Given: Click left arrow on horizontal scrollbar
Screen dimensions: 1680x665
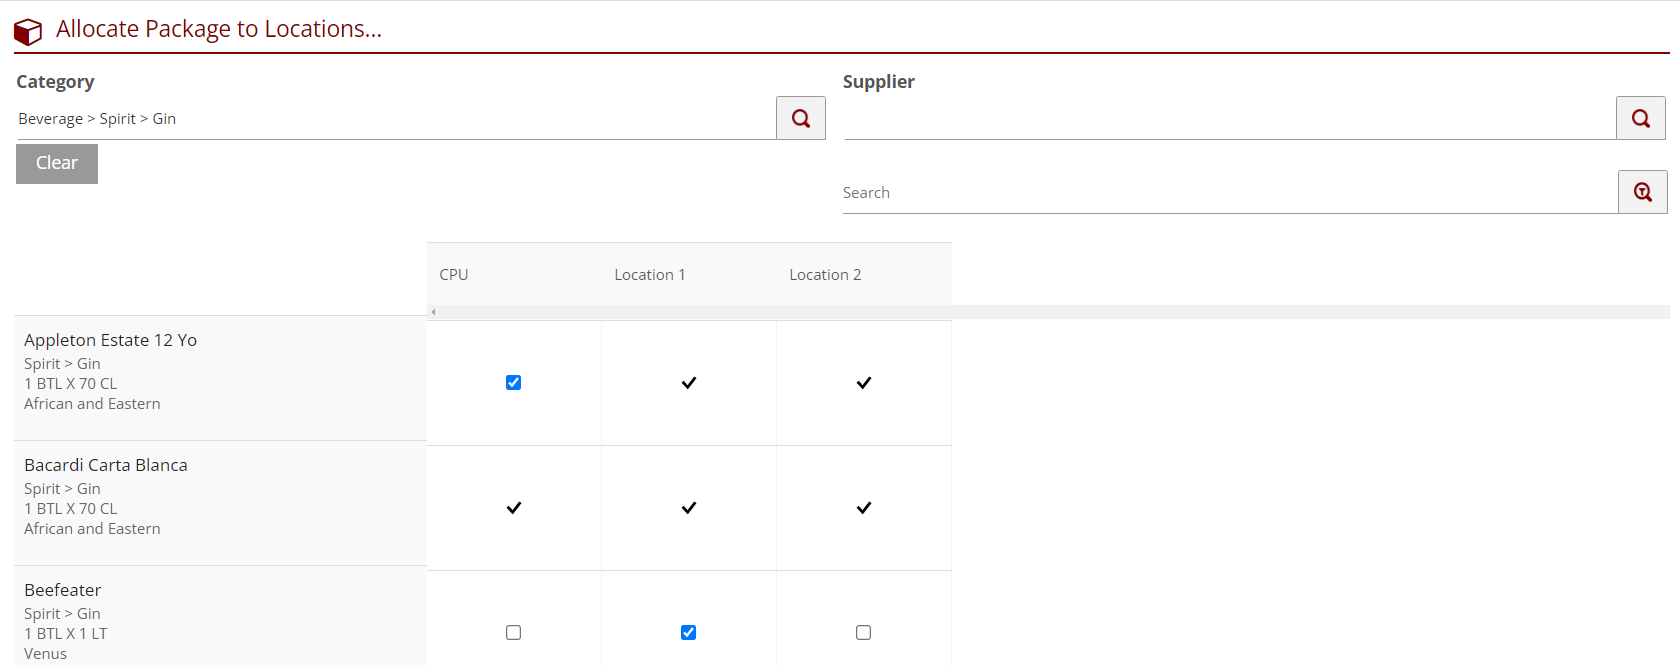Looking at the screenshot, I should click(433, 312).
